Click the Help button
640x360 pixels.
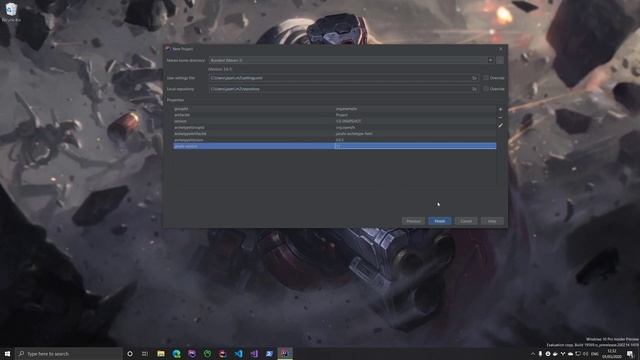tap(492, 221)
